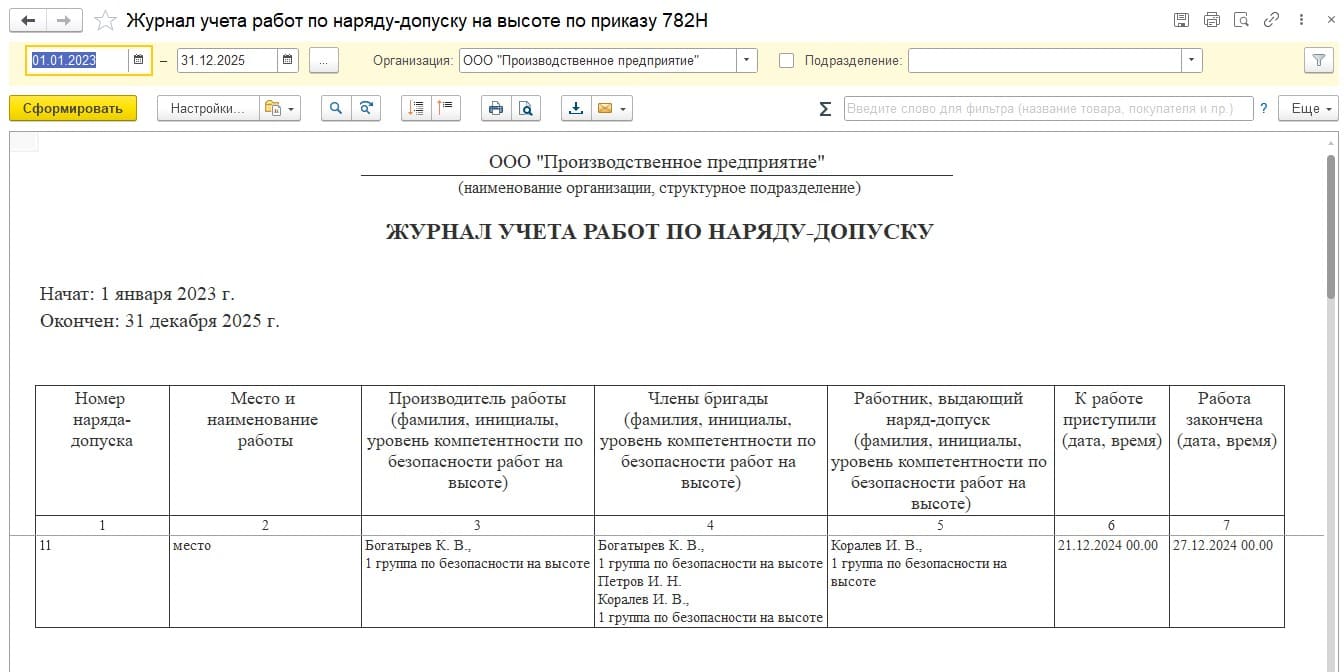Expand the Подразделение dropdown list

tap(1191, 60)
